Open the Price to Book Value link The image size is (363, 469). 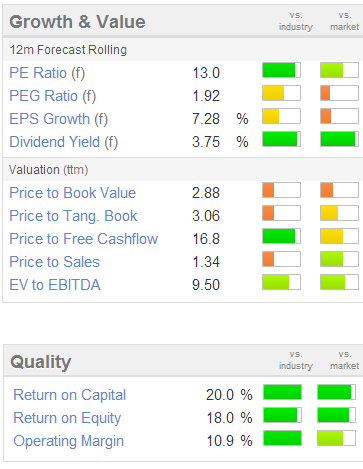[x=73, y=193]
